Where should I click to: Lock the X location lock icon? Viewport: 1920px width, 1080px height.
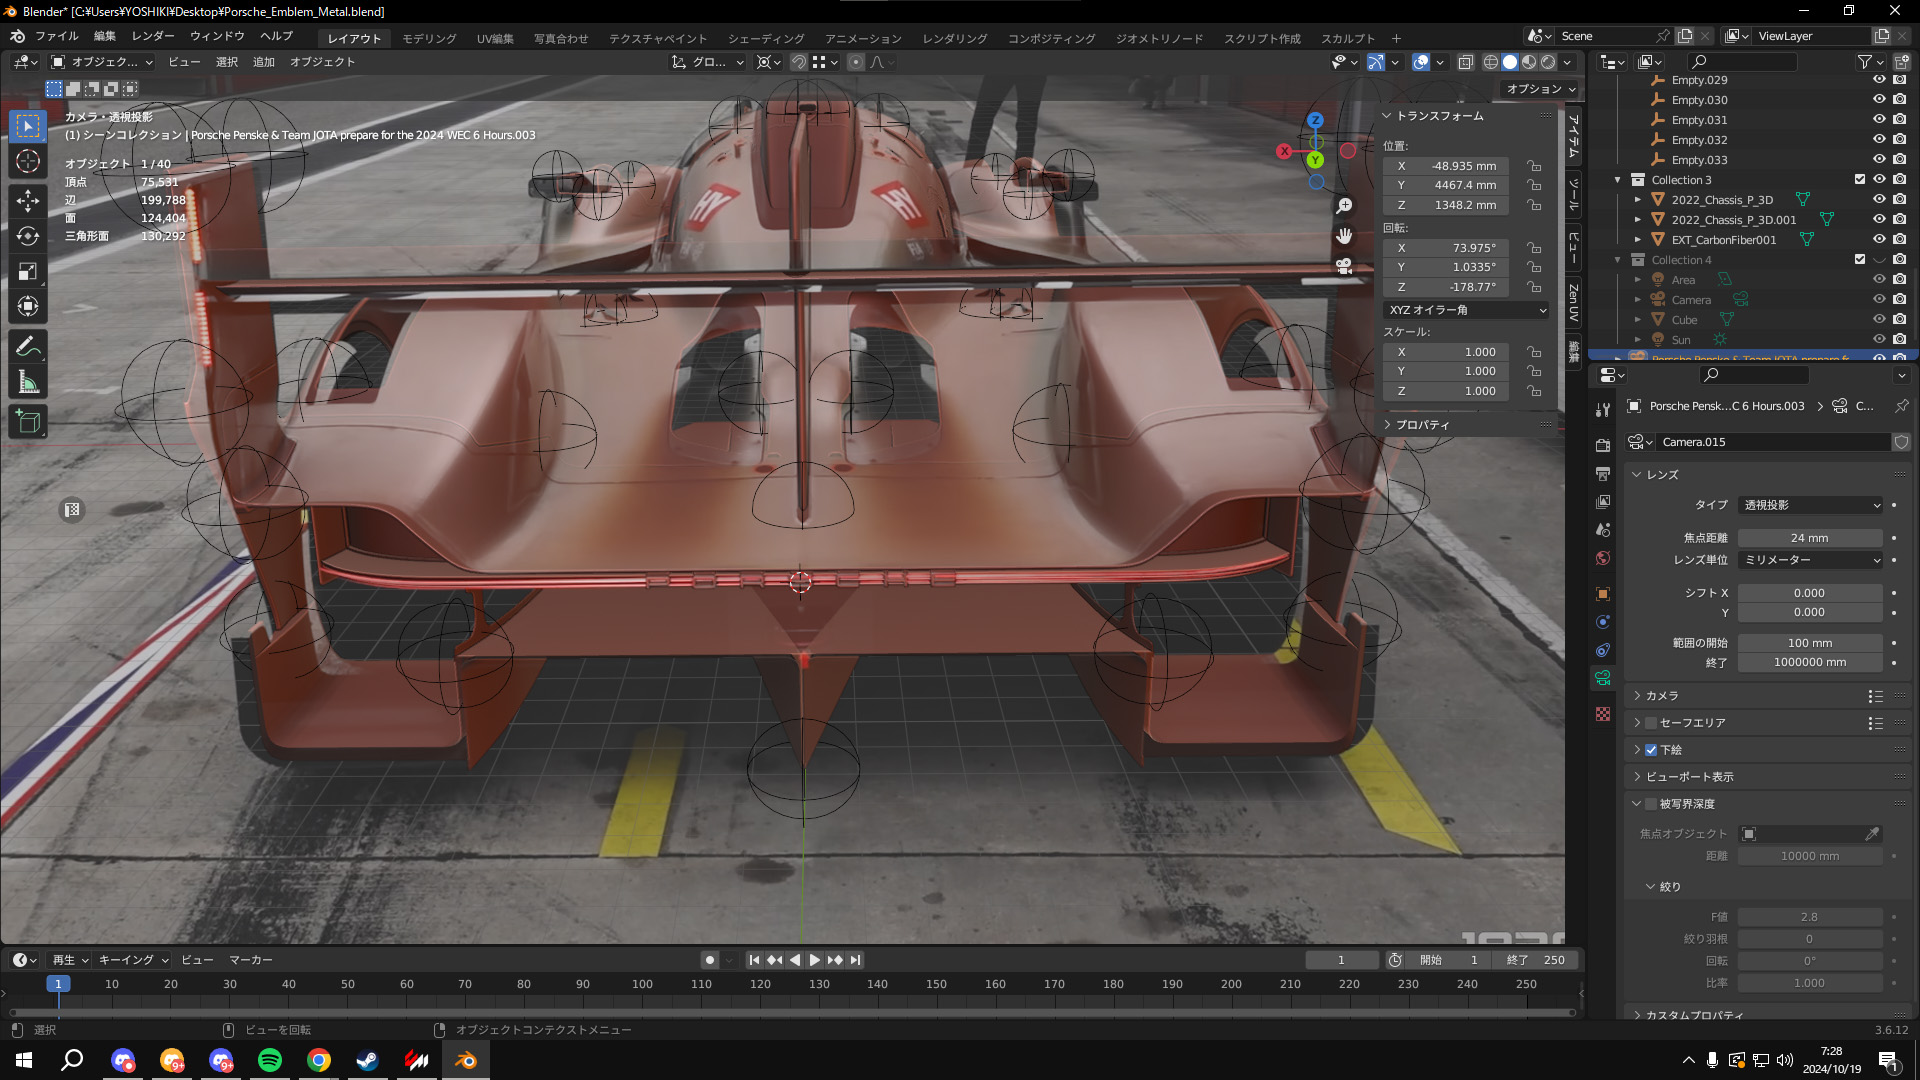pos(1534,166)
